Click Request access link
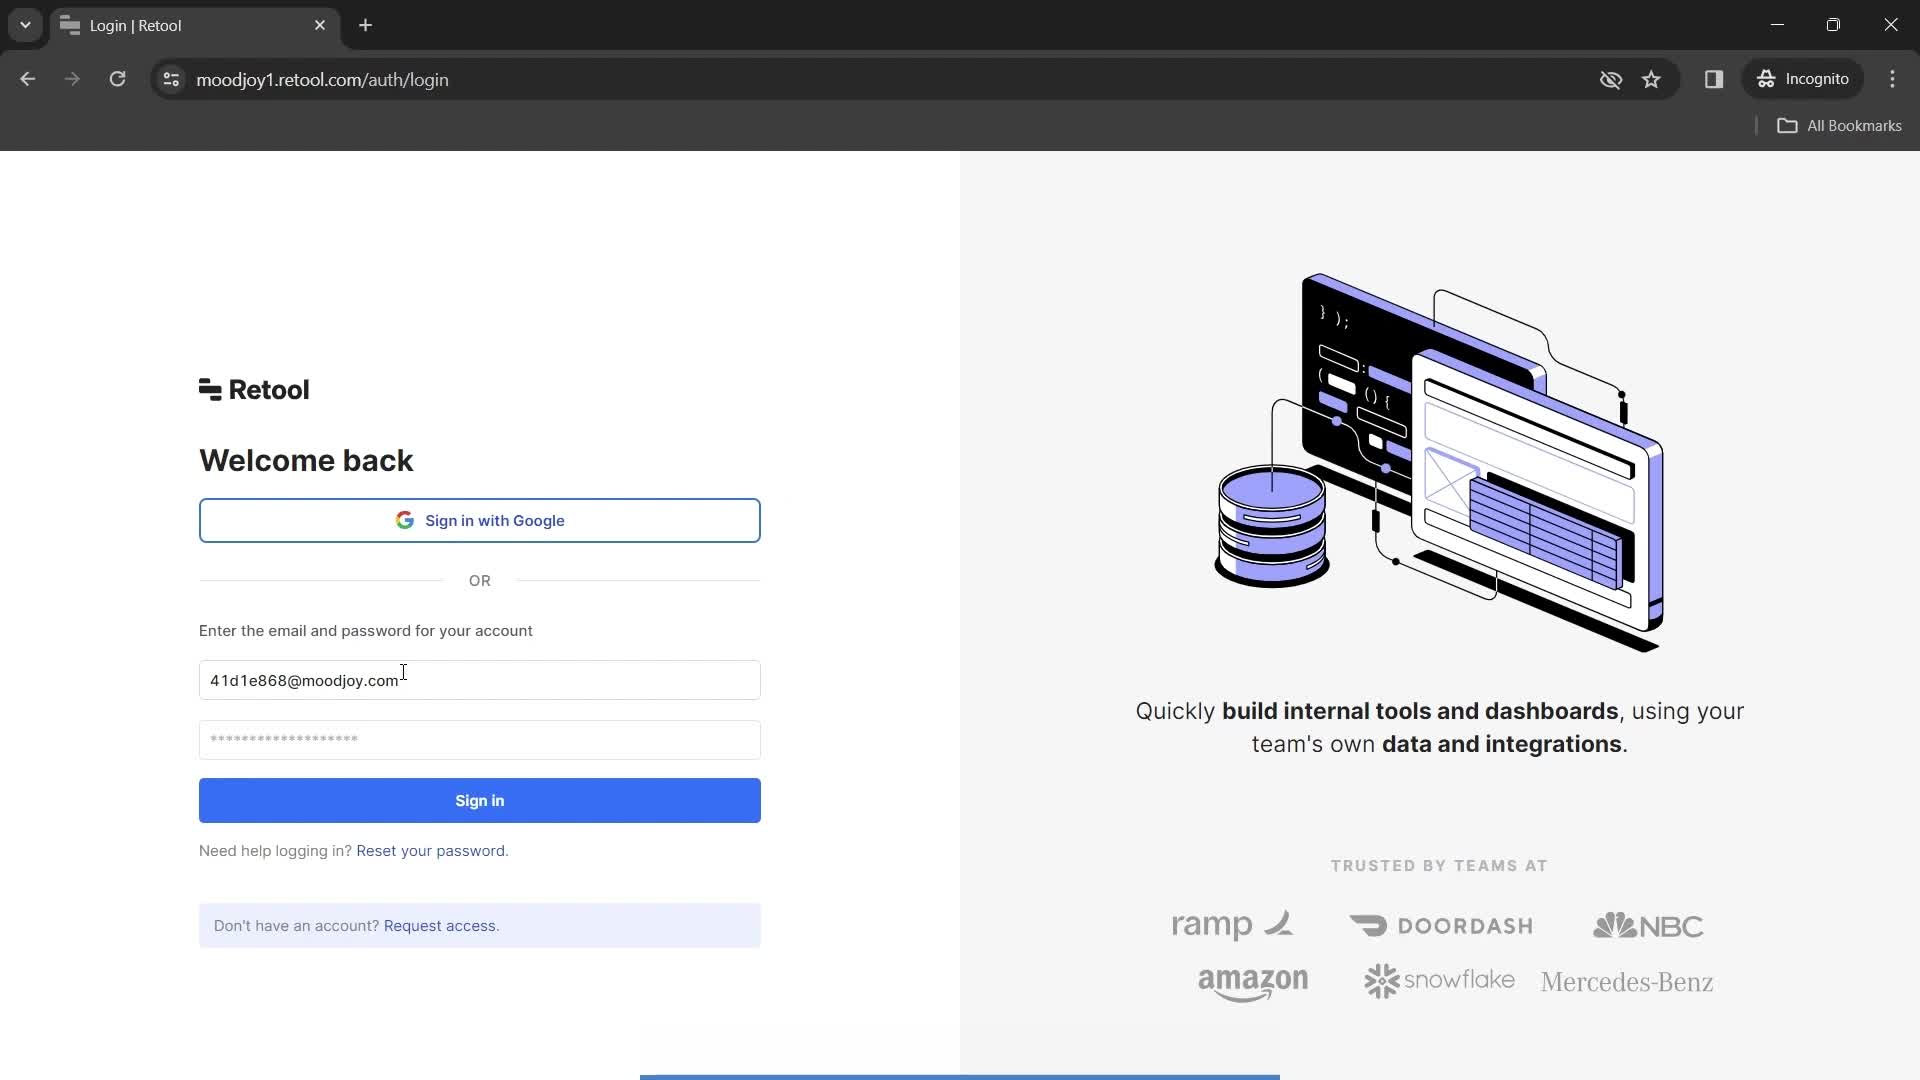Image resolution: width=1920 pixels, height=1080 pixels. [x=439, y=924]
